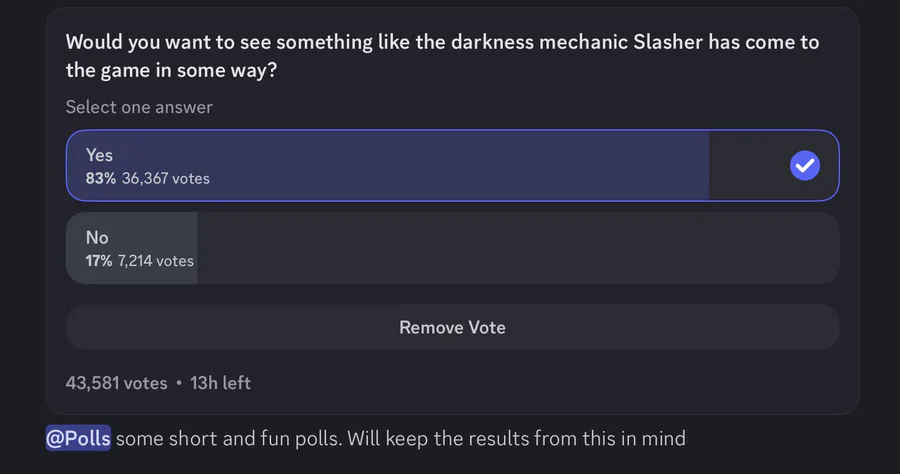
Task: Click the "some short and fun polls" message text
Action: [228, 438]
